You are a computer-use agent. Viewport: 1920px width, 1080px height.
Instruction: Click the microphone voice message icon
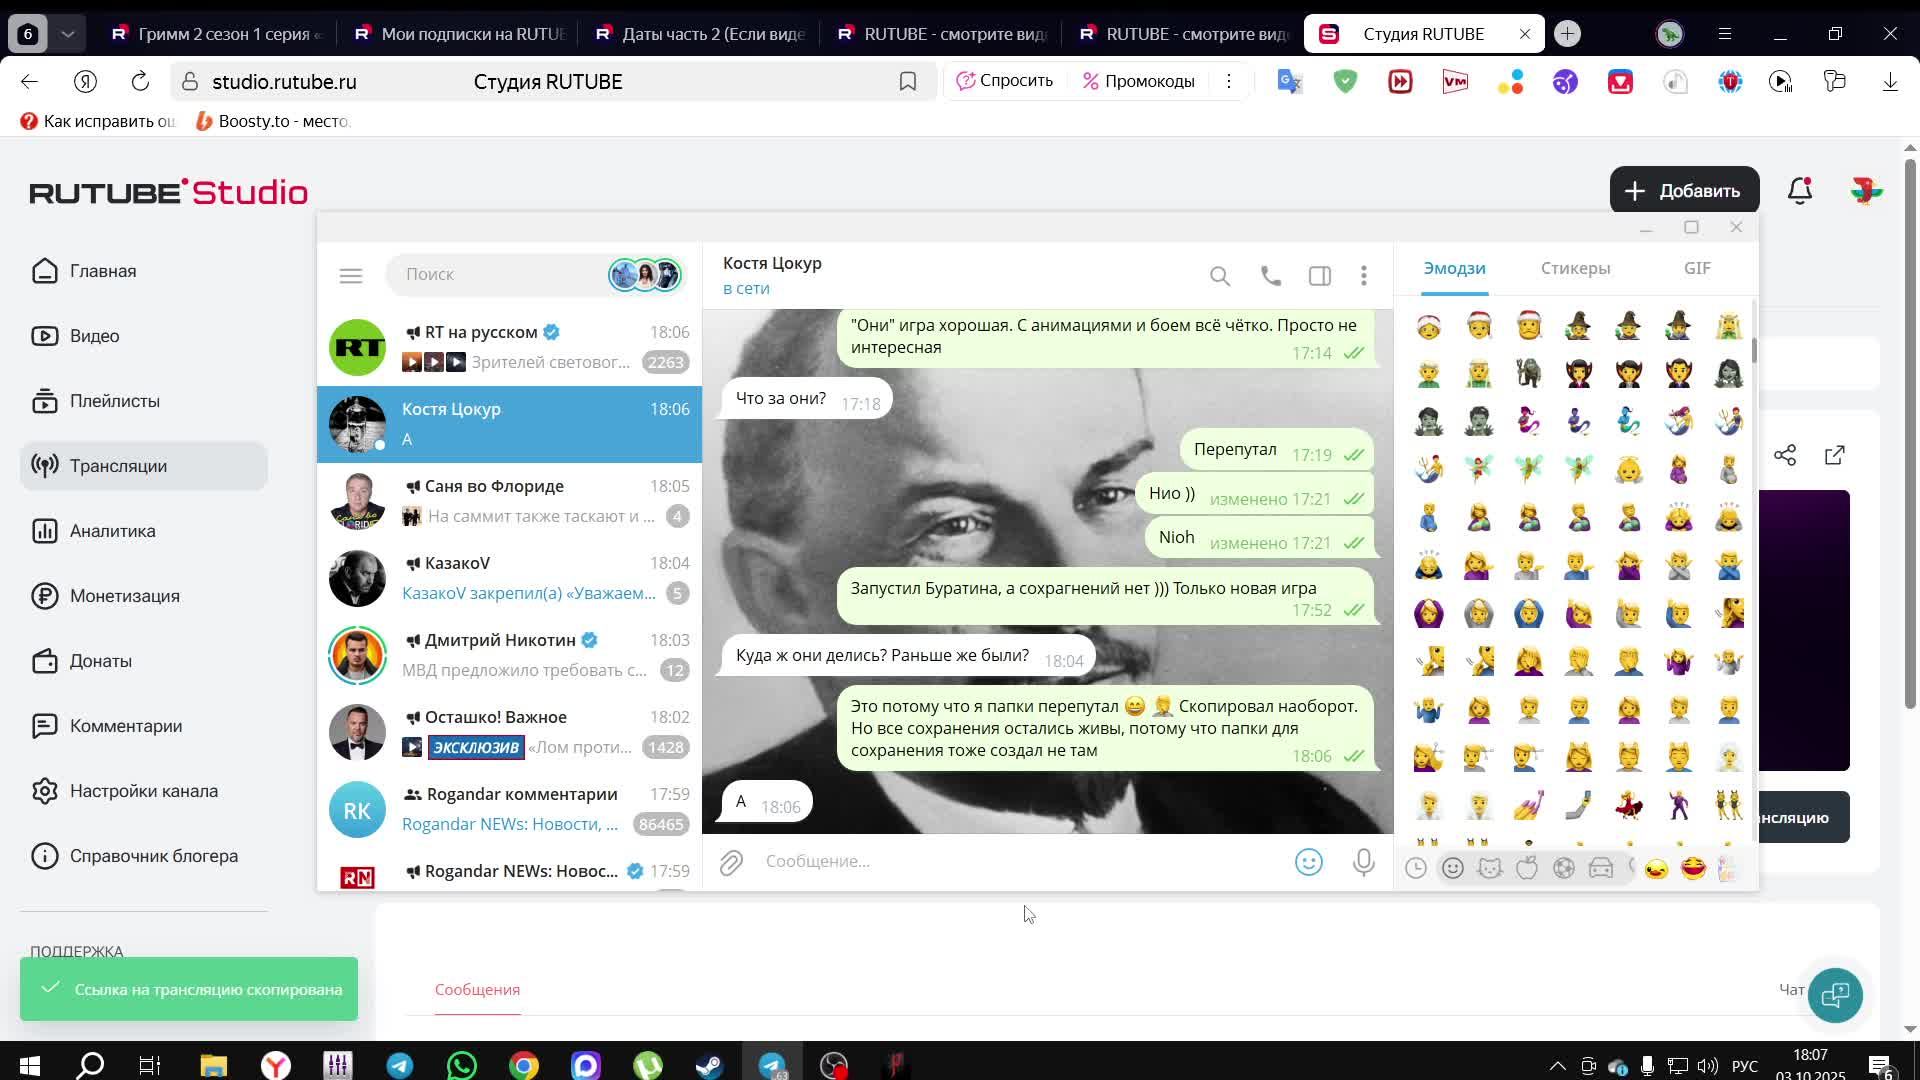1363,862
